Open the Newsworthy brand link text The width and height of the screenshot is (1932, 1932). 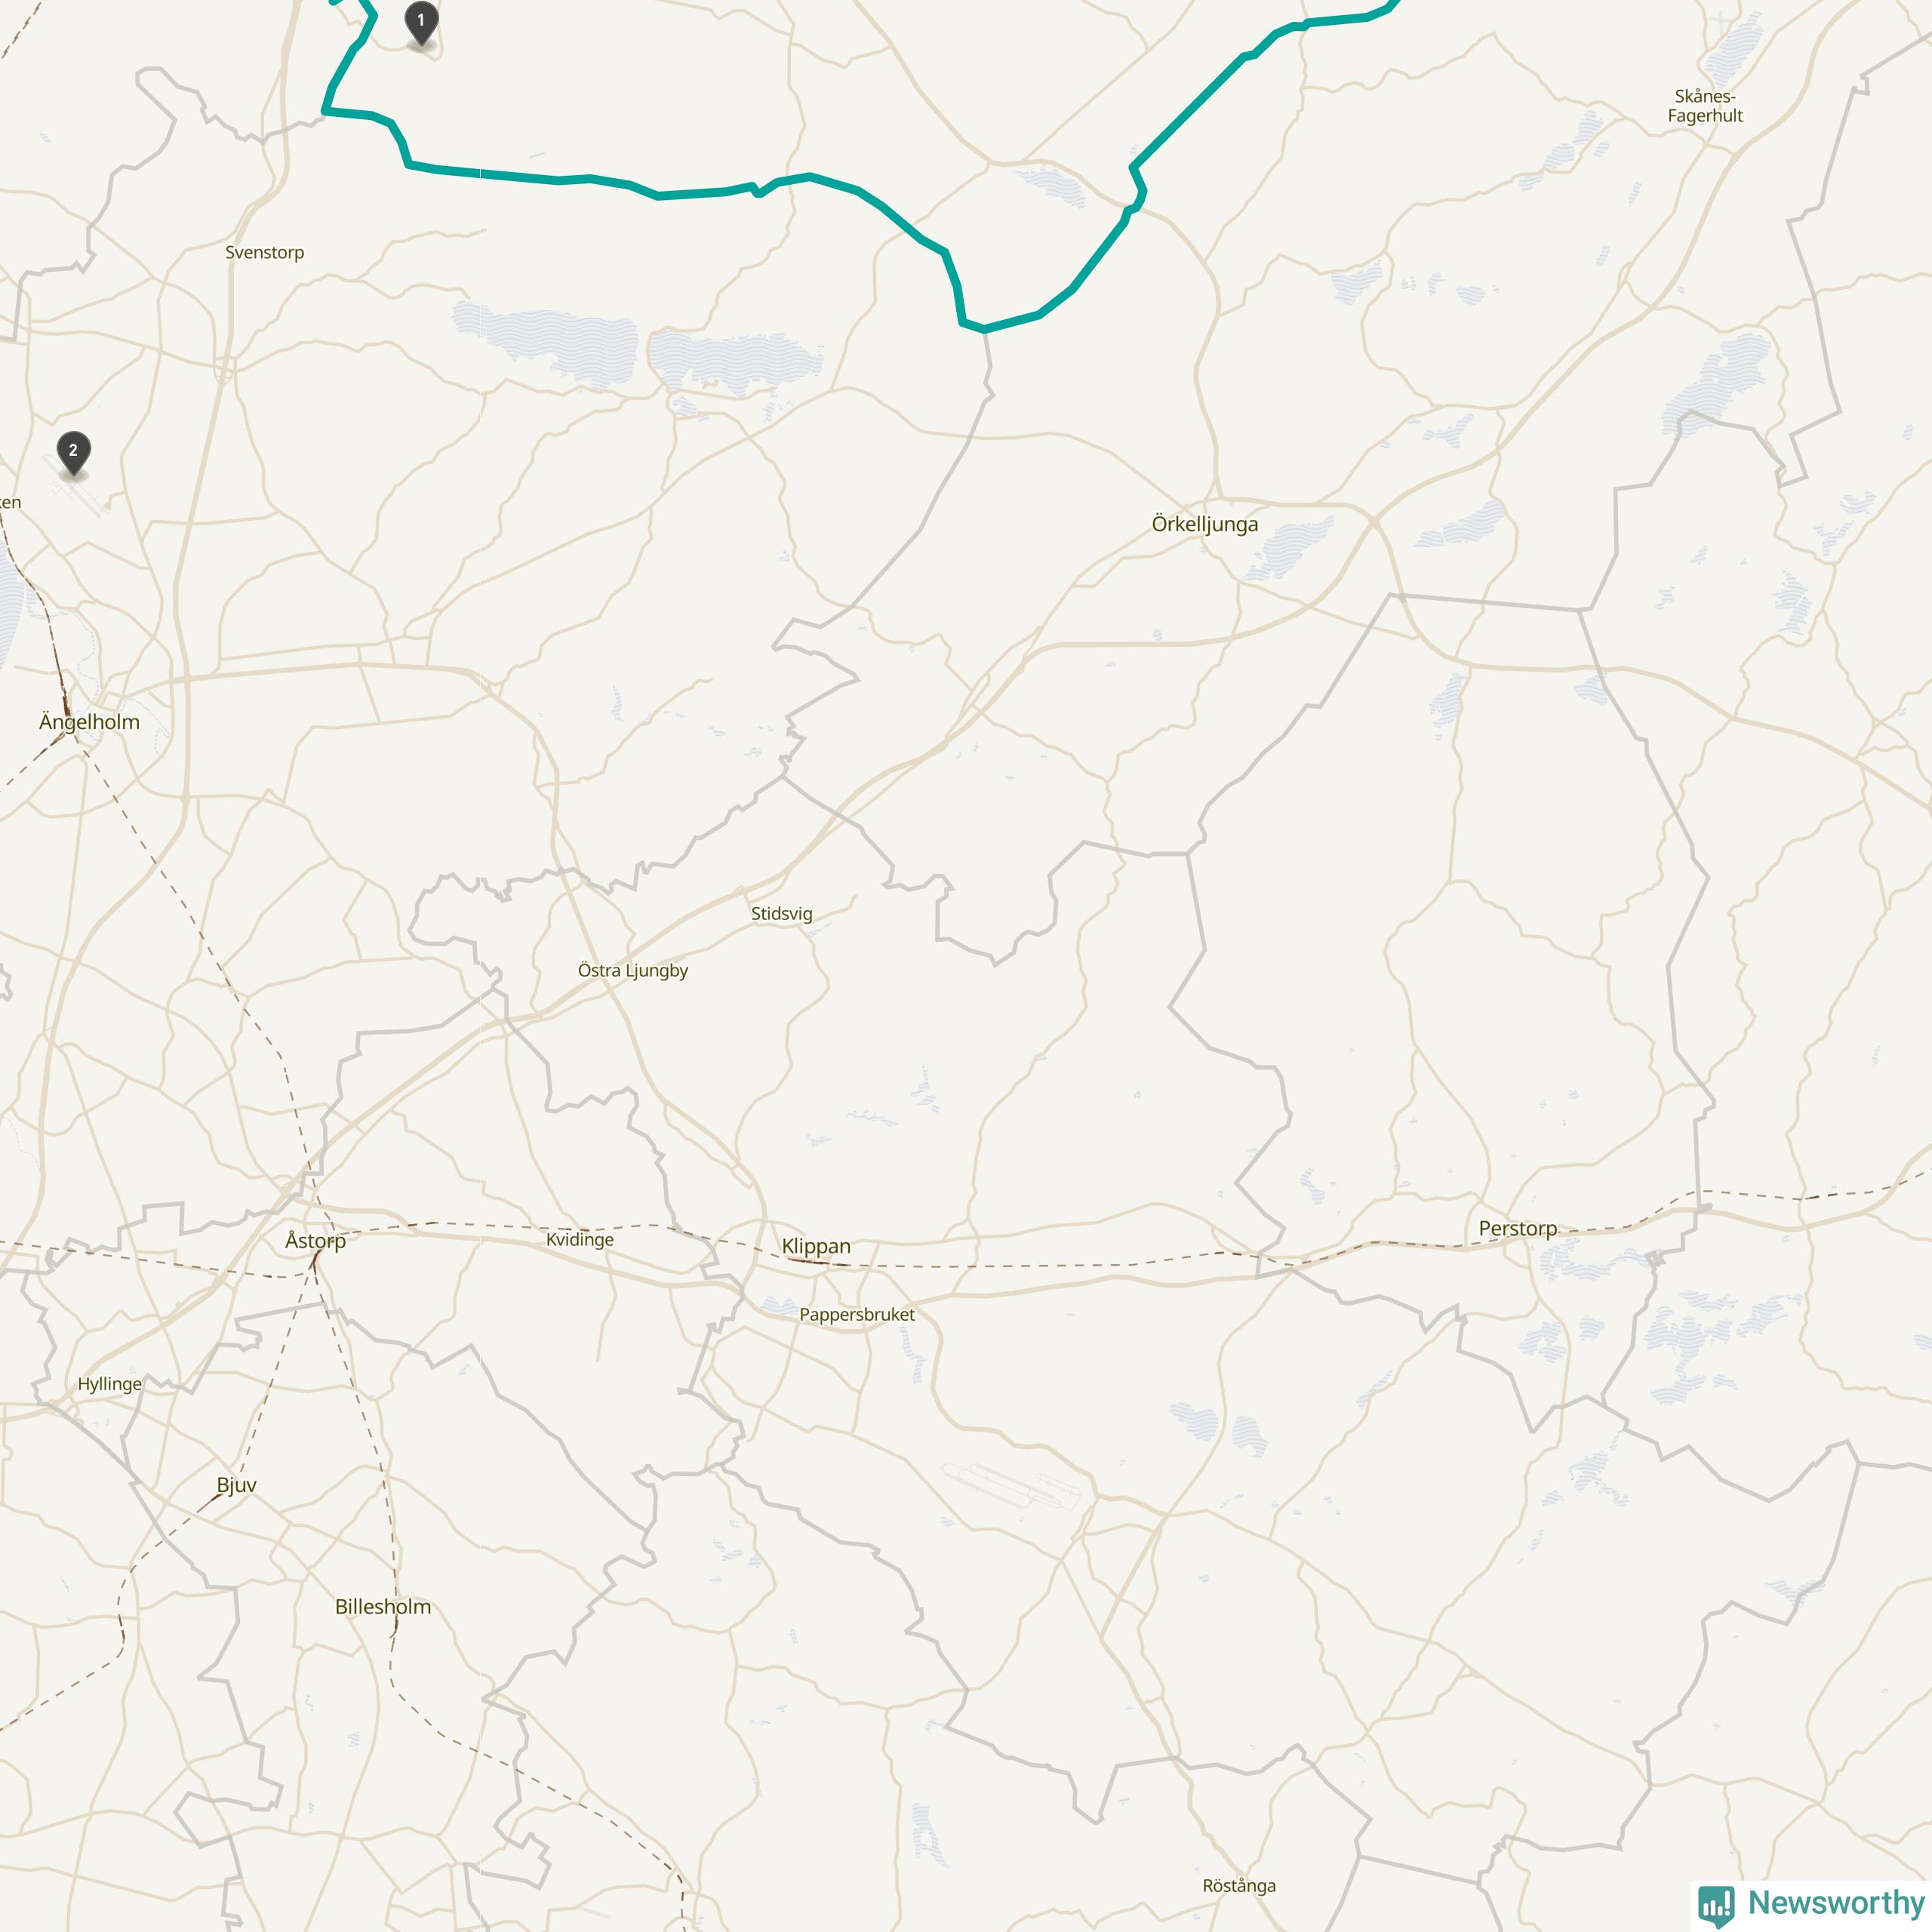tap(1836, 1902)
